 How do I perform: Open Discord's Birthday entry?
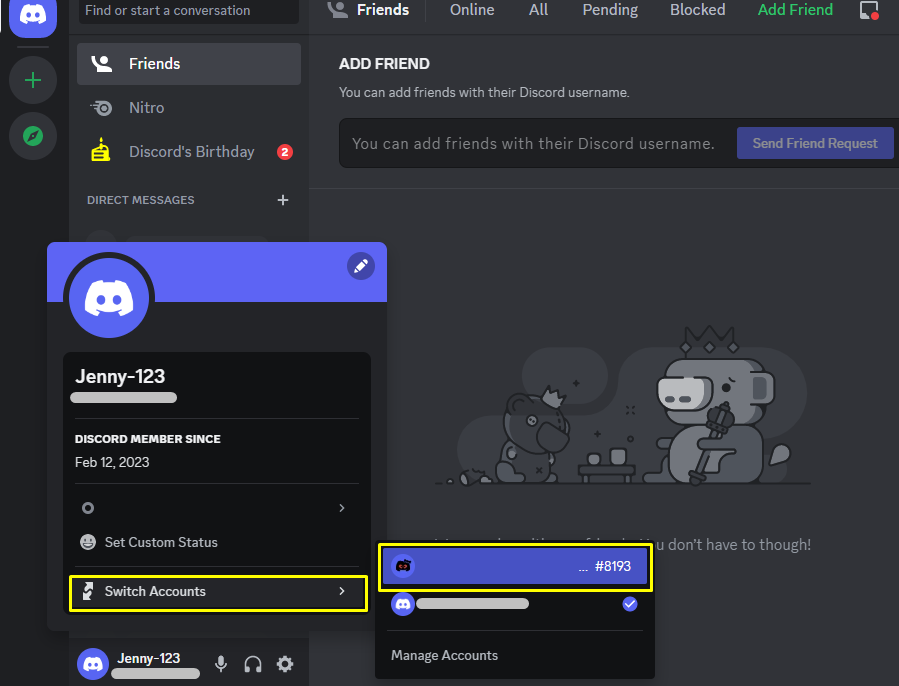click(189, 152)
